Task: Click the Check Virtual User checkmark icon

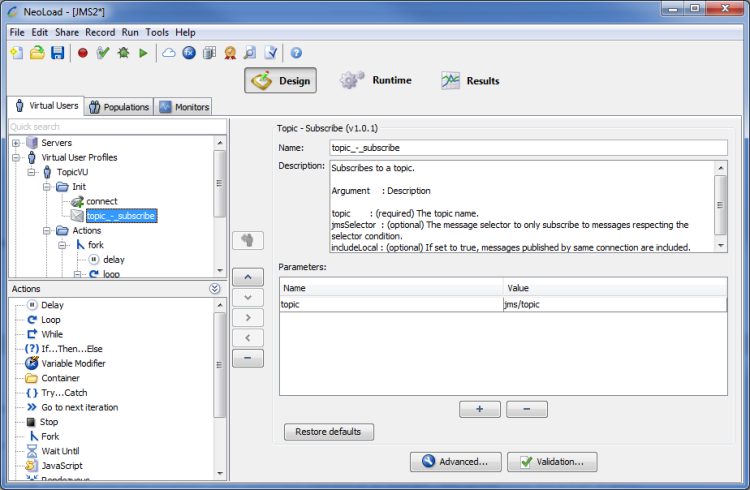Action: pyautogui.click(x=103, y=53)
